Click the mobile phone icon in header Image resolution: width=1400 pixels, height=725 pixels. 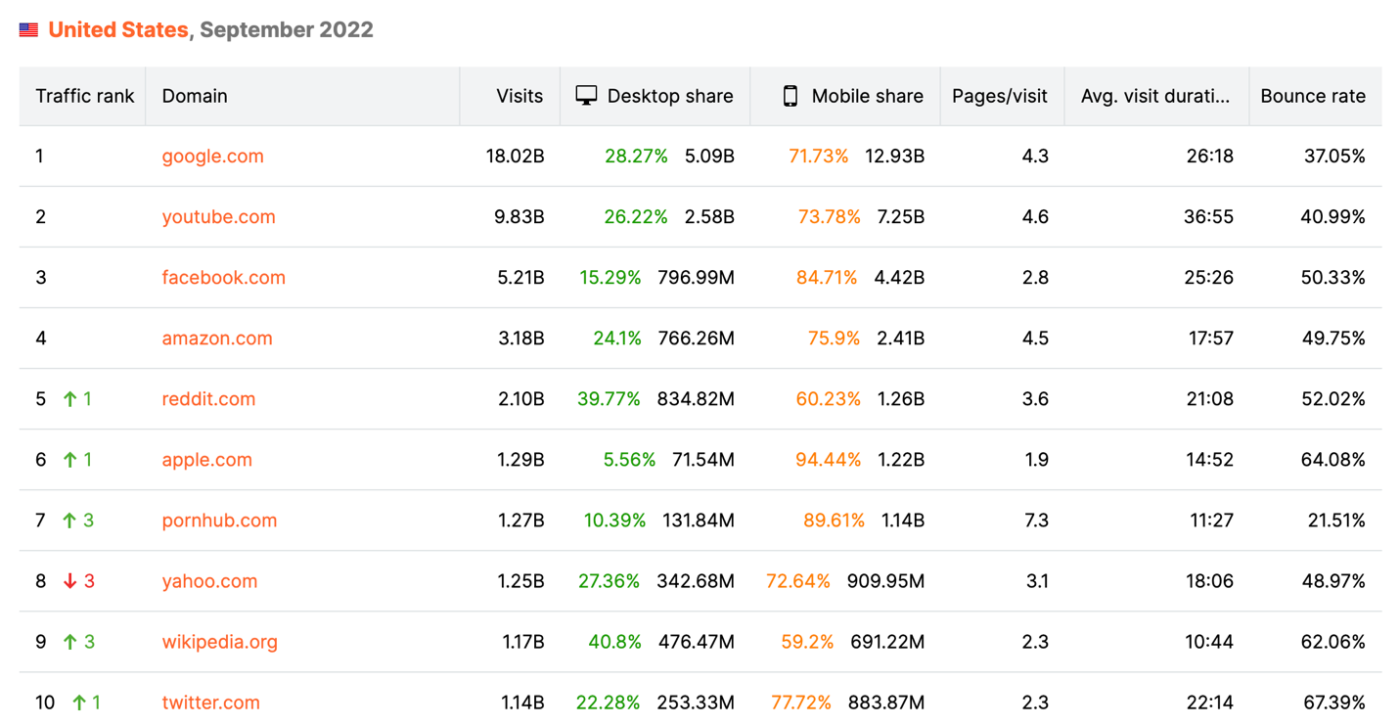click(x=790, y=96)
